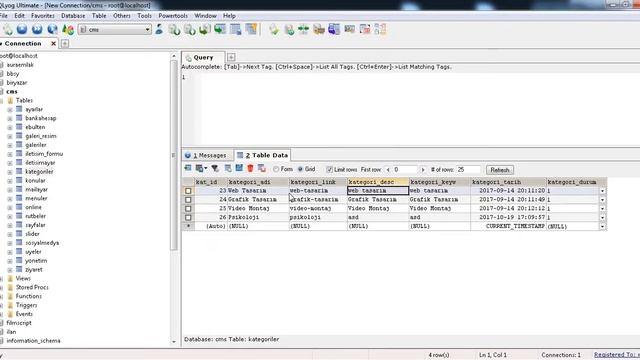
Task: Click the brown boxes toolbar icon
Action: 319,29
